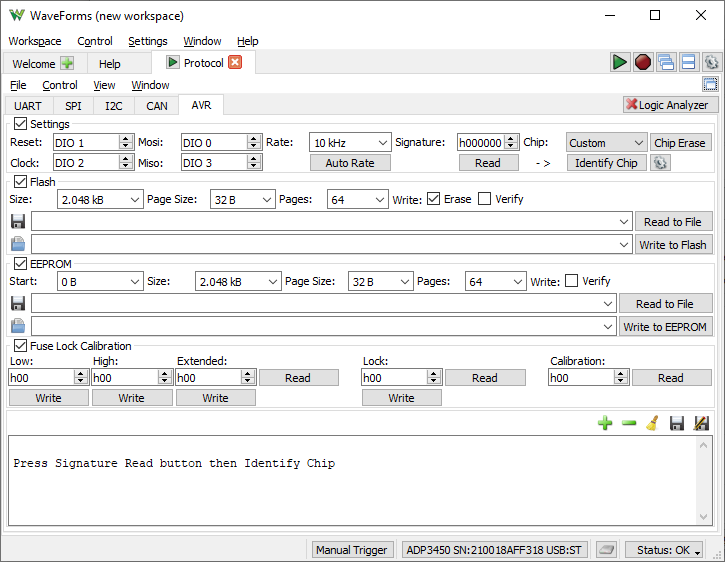Screen dimensions: 725x562
Task: Click the Flash save floppy disk icon
Action: click(18, 221)
